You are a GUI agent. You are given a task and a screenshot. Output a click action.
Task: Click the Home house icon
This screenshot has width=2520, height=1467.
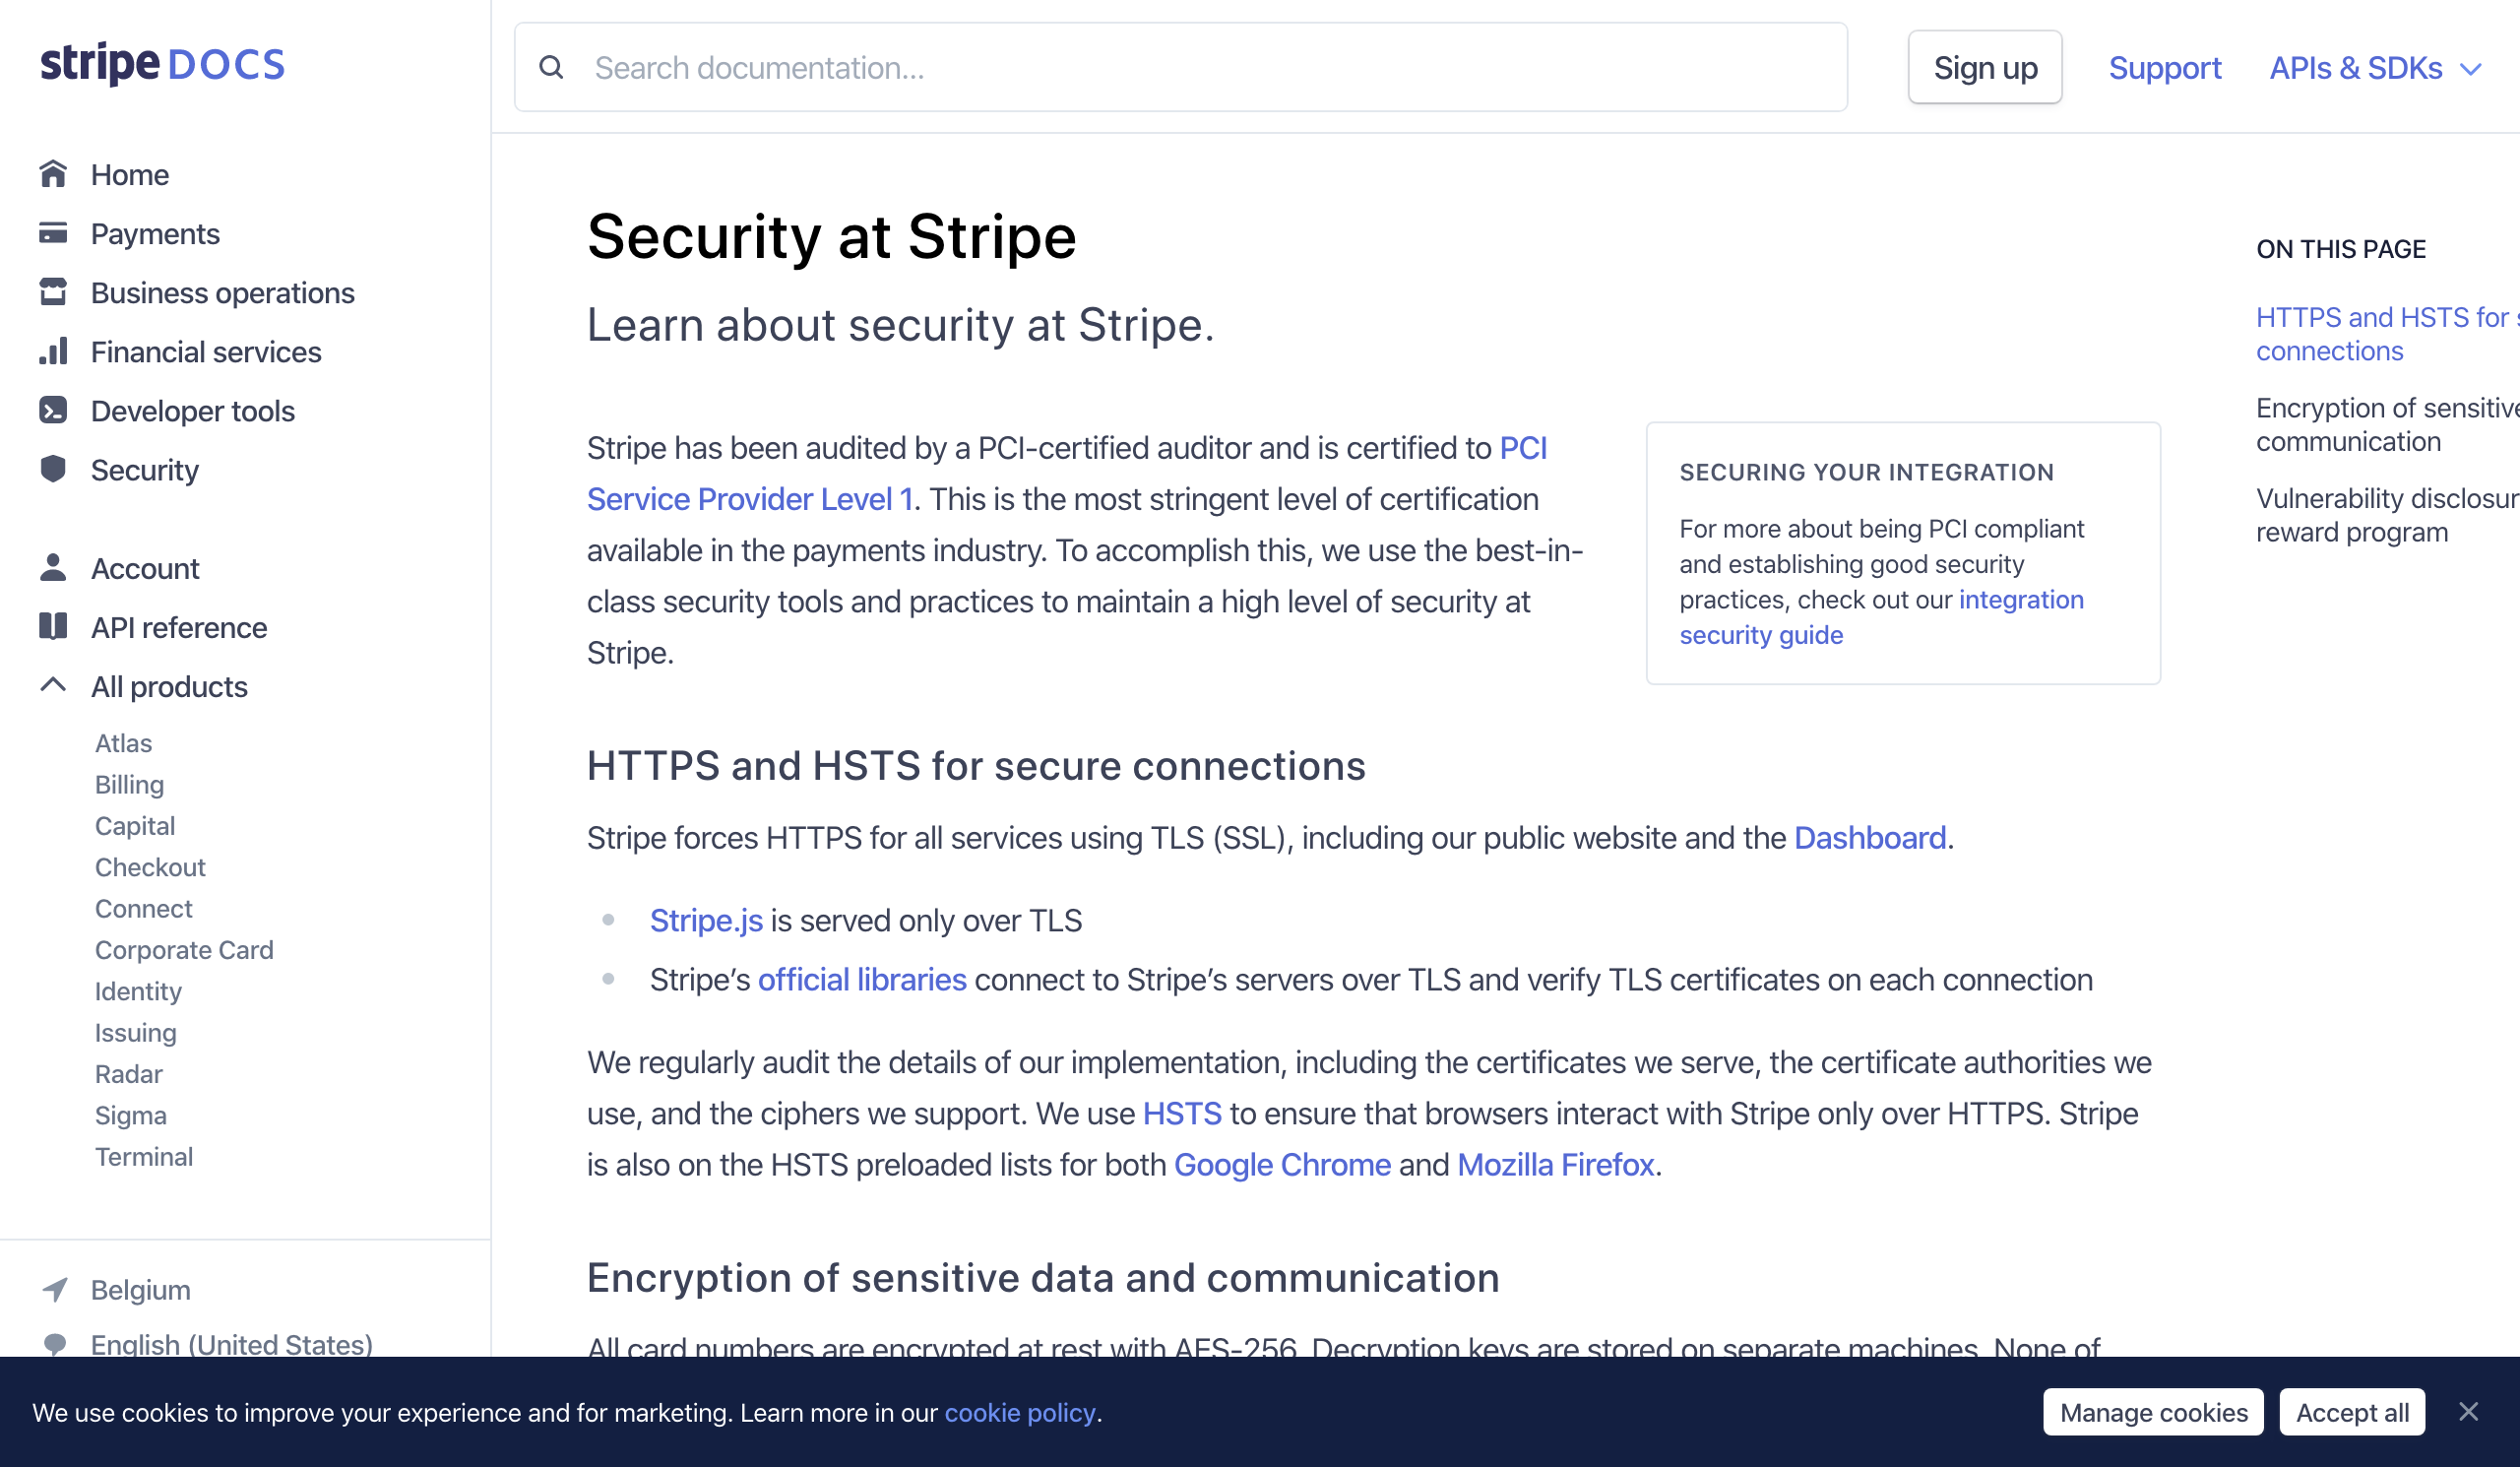53,174
